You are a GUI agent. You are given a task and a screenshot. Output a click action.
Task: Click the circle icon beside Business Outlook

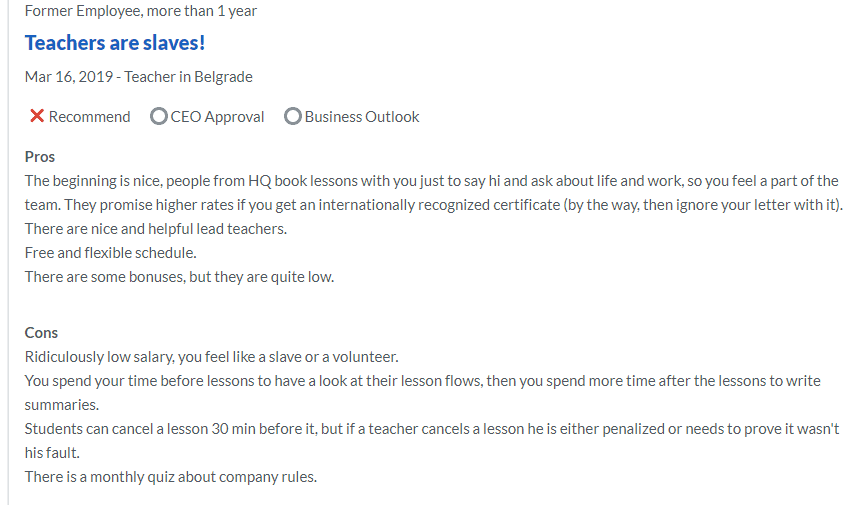click(293, 116)
